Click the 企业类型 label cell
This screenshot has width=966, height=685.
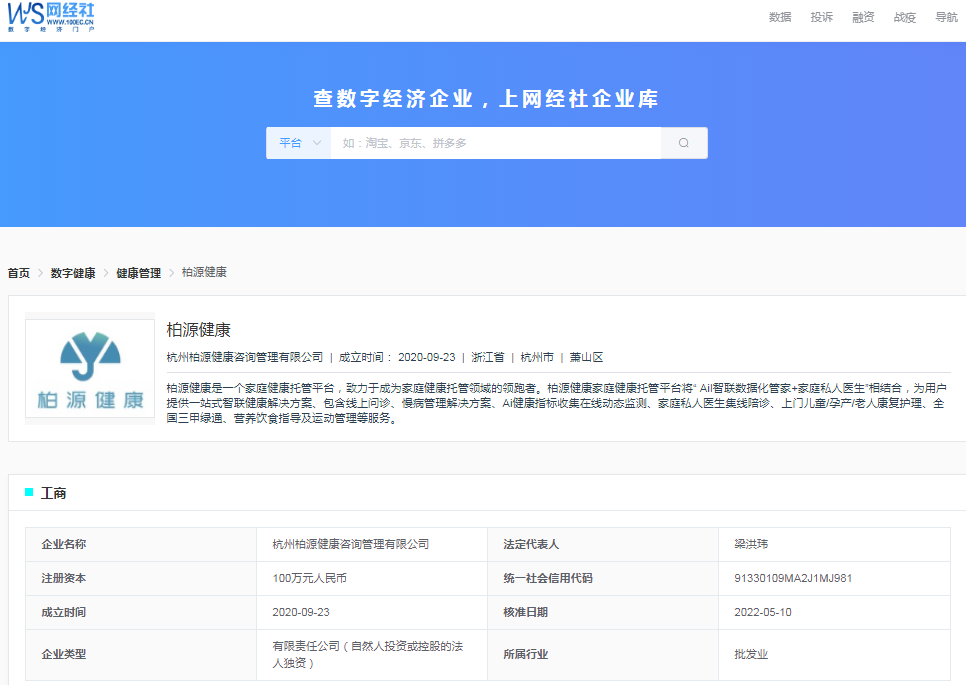[140, 654]
